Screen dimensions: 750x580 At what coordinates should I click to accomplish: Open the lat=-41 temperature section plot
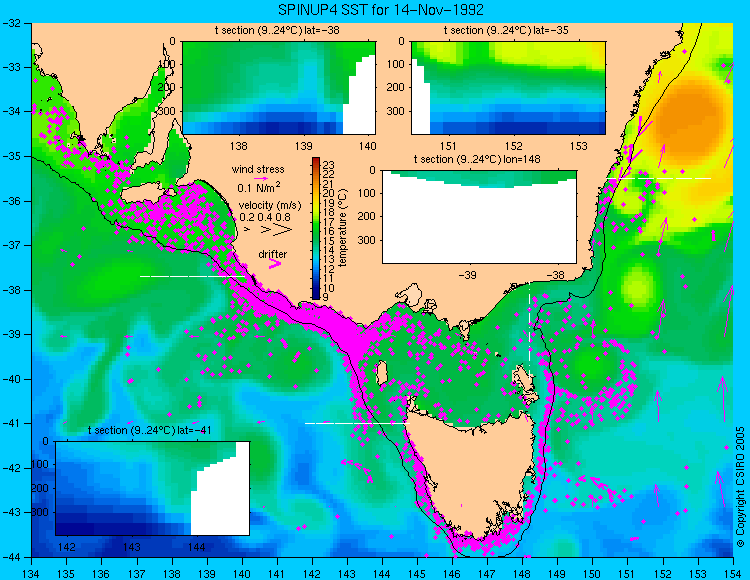153,488
